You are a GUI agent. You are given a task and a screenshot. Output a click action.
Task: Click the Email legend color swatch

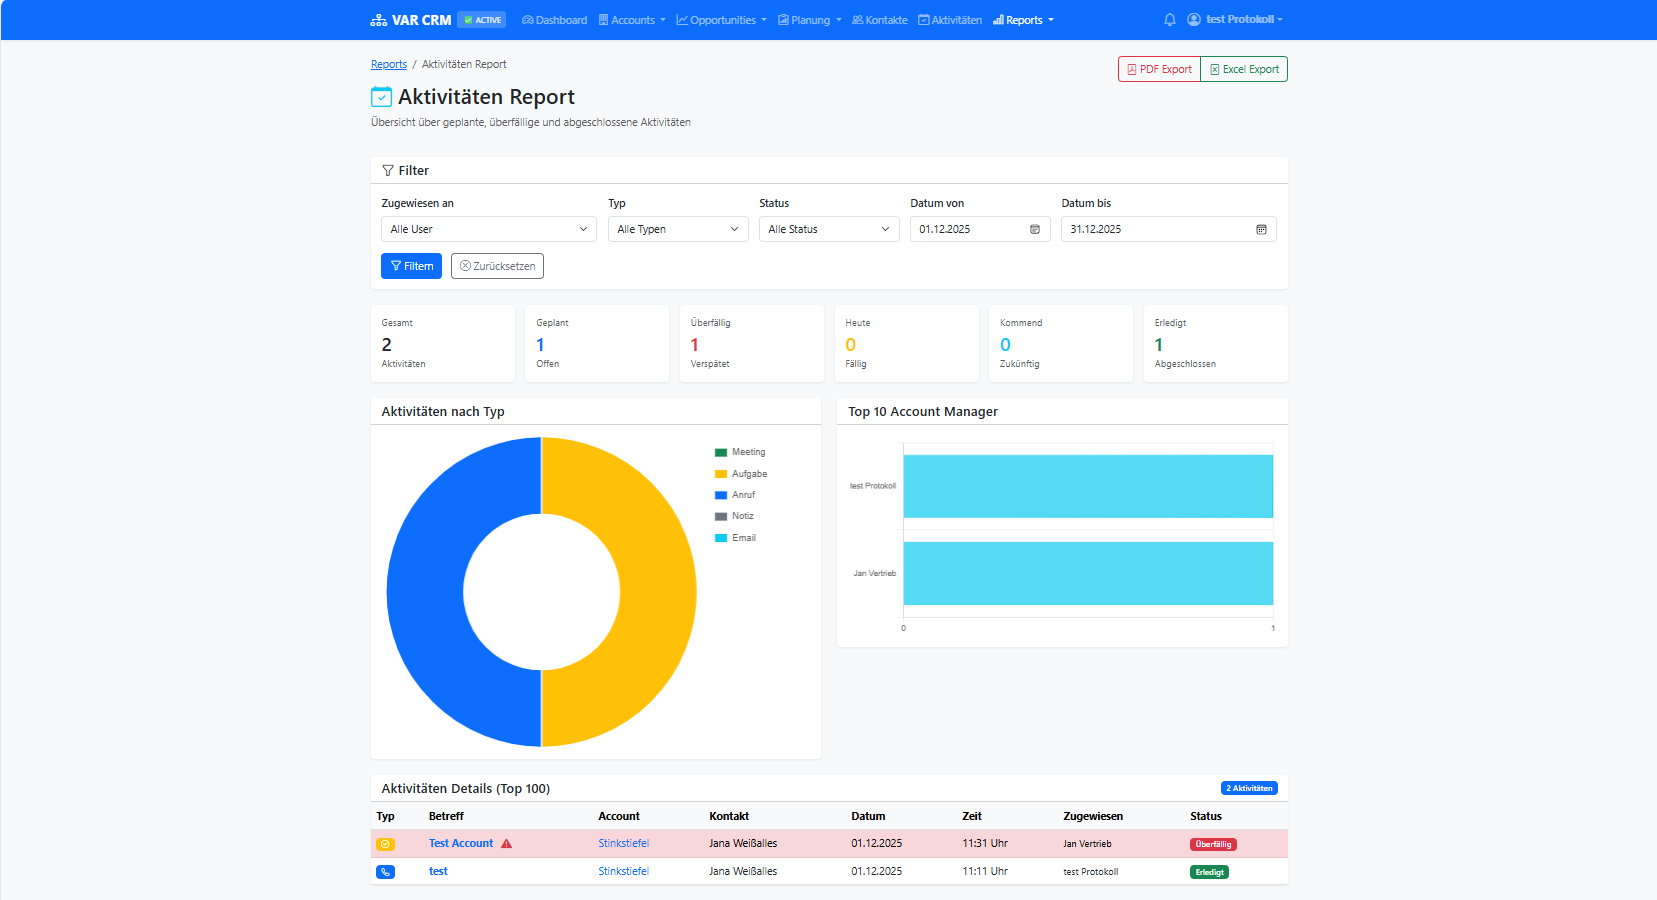720,538
